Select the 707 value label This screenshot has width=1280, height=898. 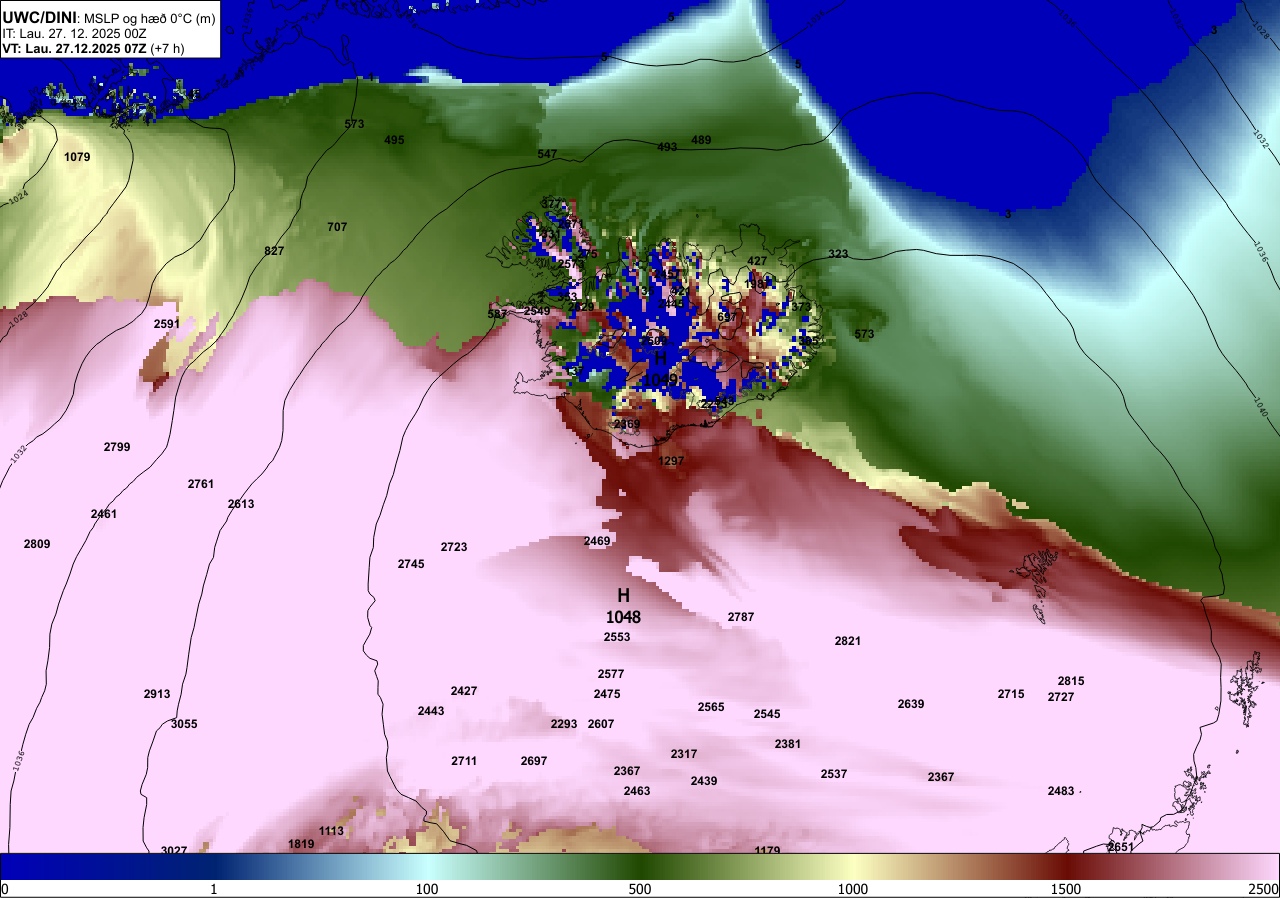337,227
